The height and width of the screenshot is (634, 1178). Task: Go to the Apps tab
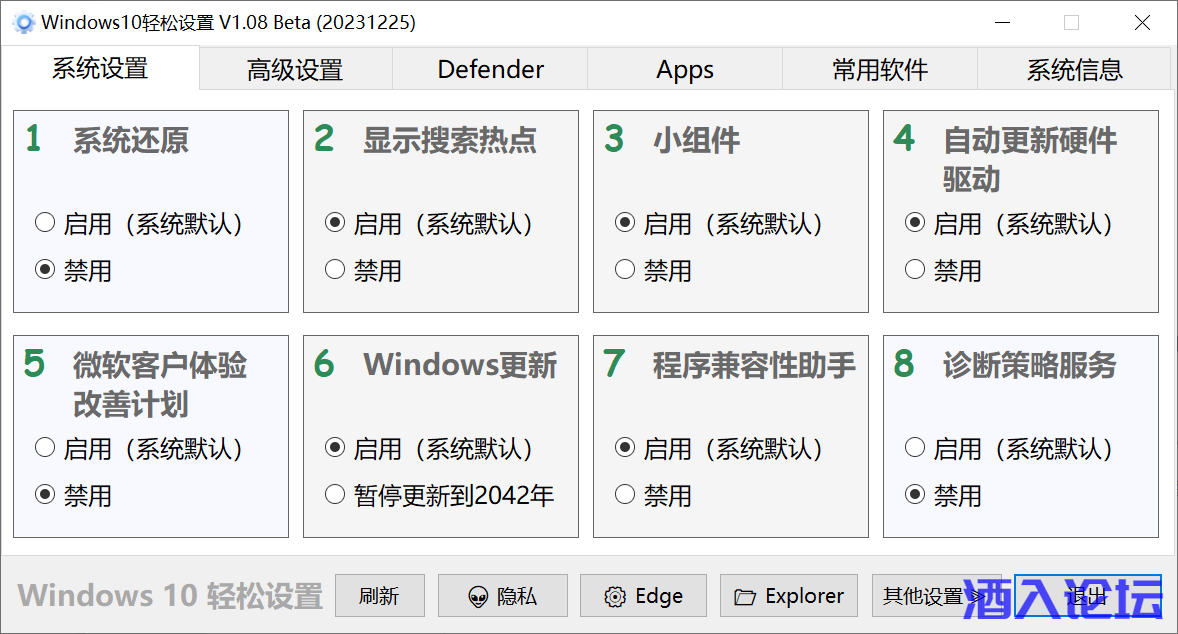point(685,70)
